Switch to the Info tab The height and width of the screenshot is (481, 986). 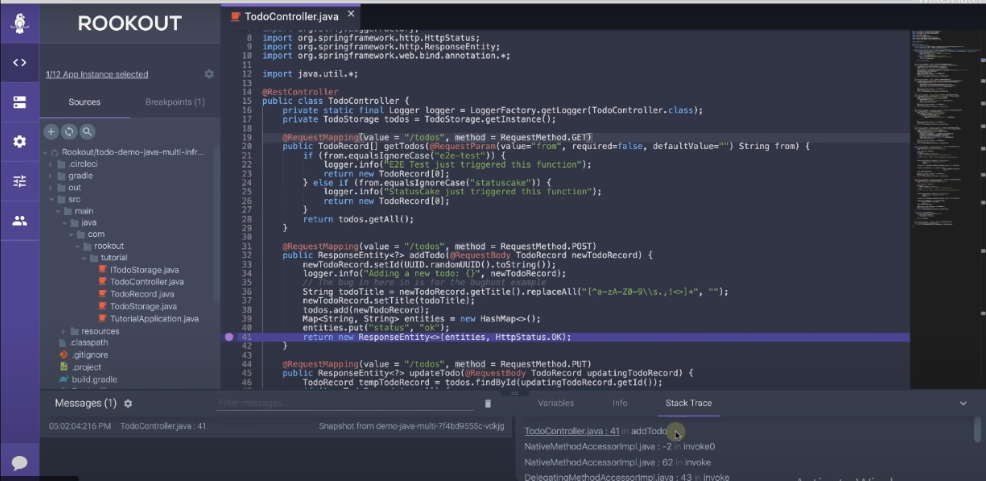[x=619, y=403]
